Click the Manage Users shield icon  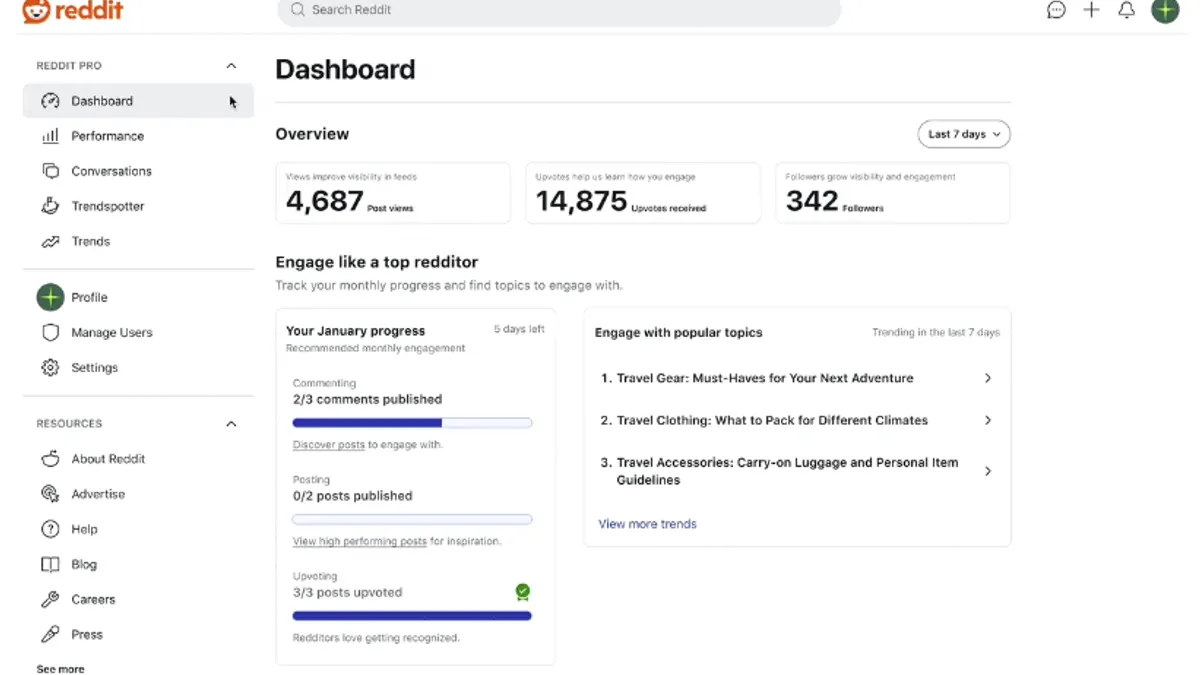50,332
